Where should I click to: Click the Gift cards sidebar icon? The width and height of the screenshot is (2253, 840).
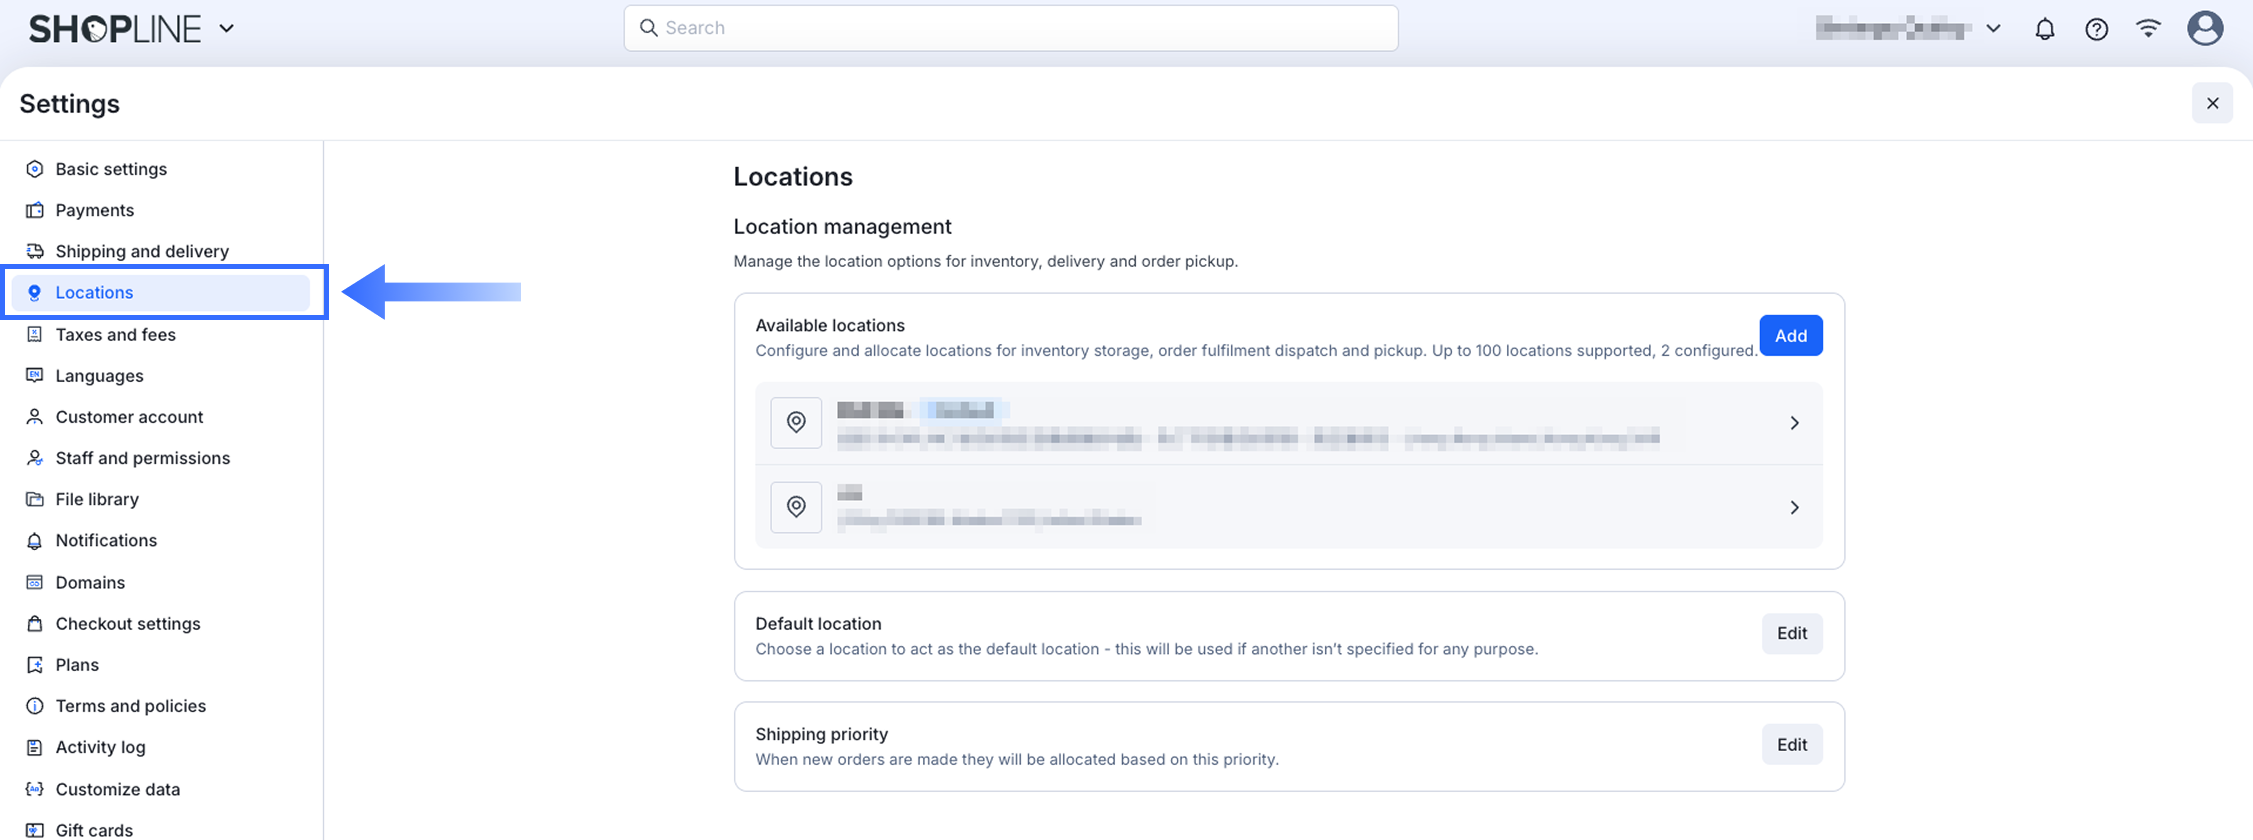tap(35, 830)
